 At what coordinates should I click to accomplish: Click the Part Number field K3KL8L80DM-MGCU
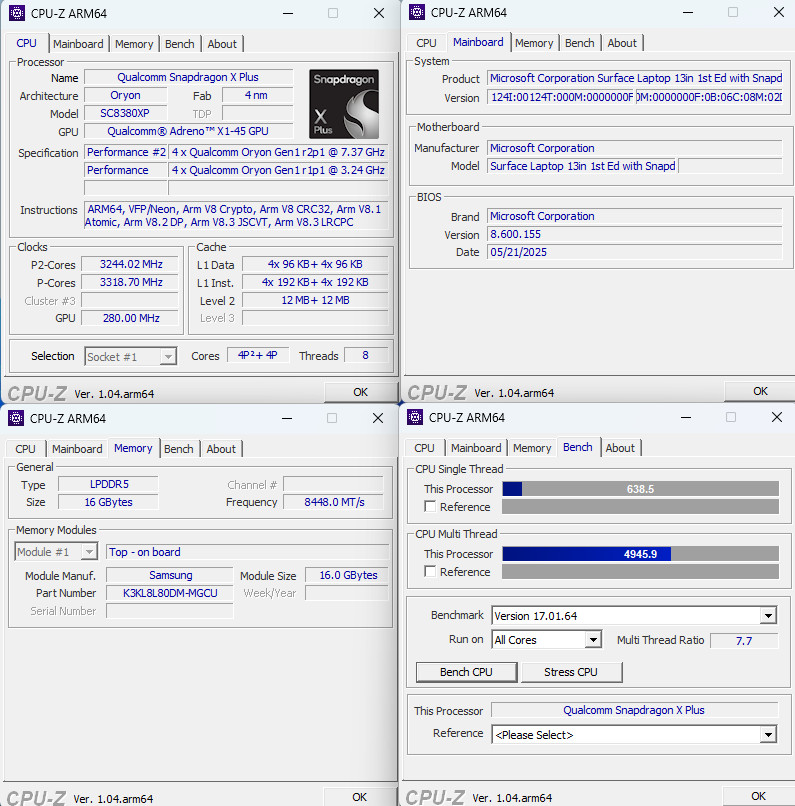pos(170,593)
